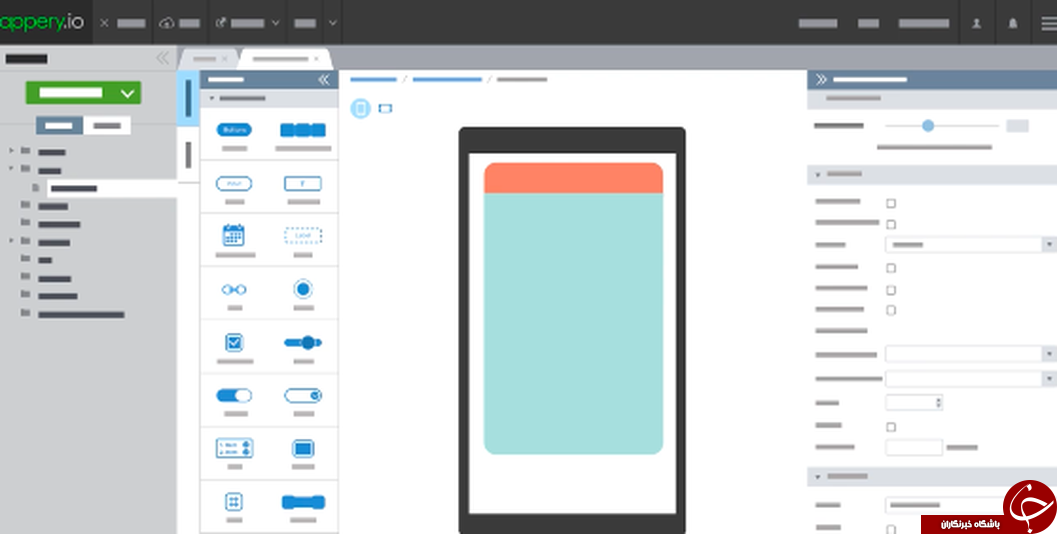Open the upper of two empty stacked dropdowns
The height and width of the screenshot is (534, 1057).
click(x=970, y=354)
